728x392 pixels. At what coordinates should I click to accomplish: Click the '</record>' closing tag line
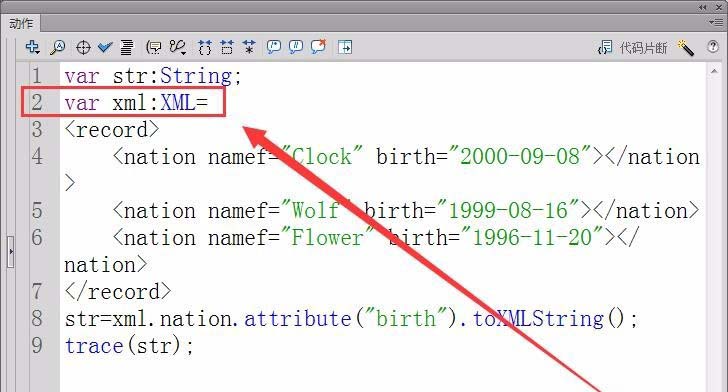118,292
